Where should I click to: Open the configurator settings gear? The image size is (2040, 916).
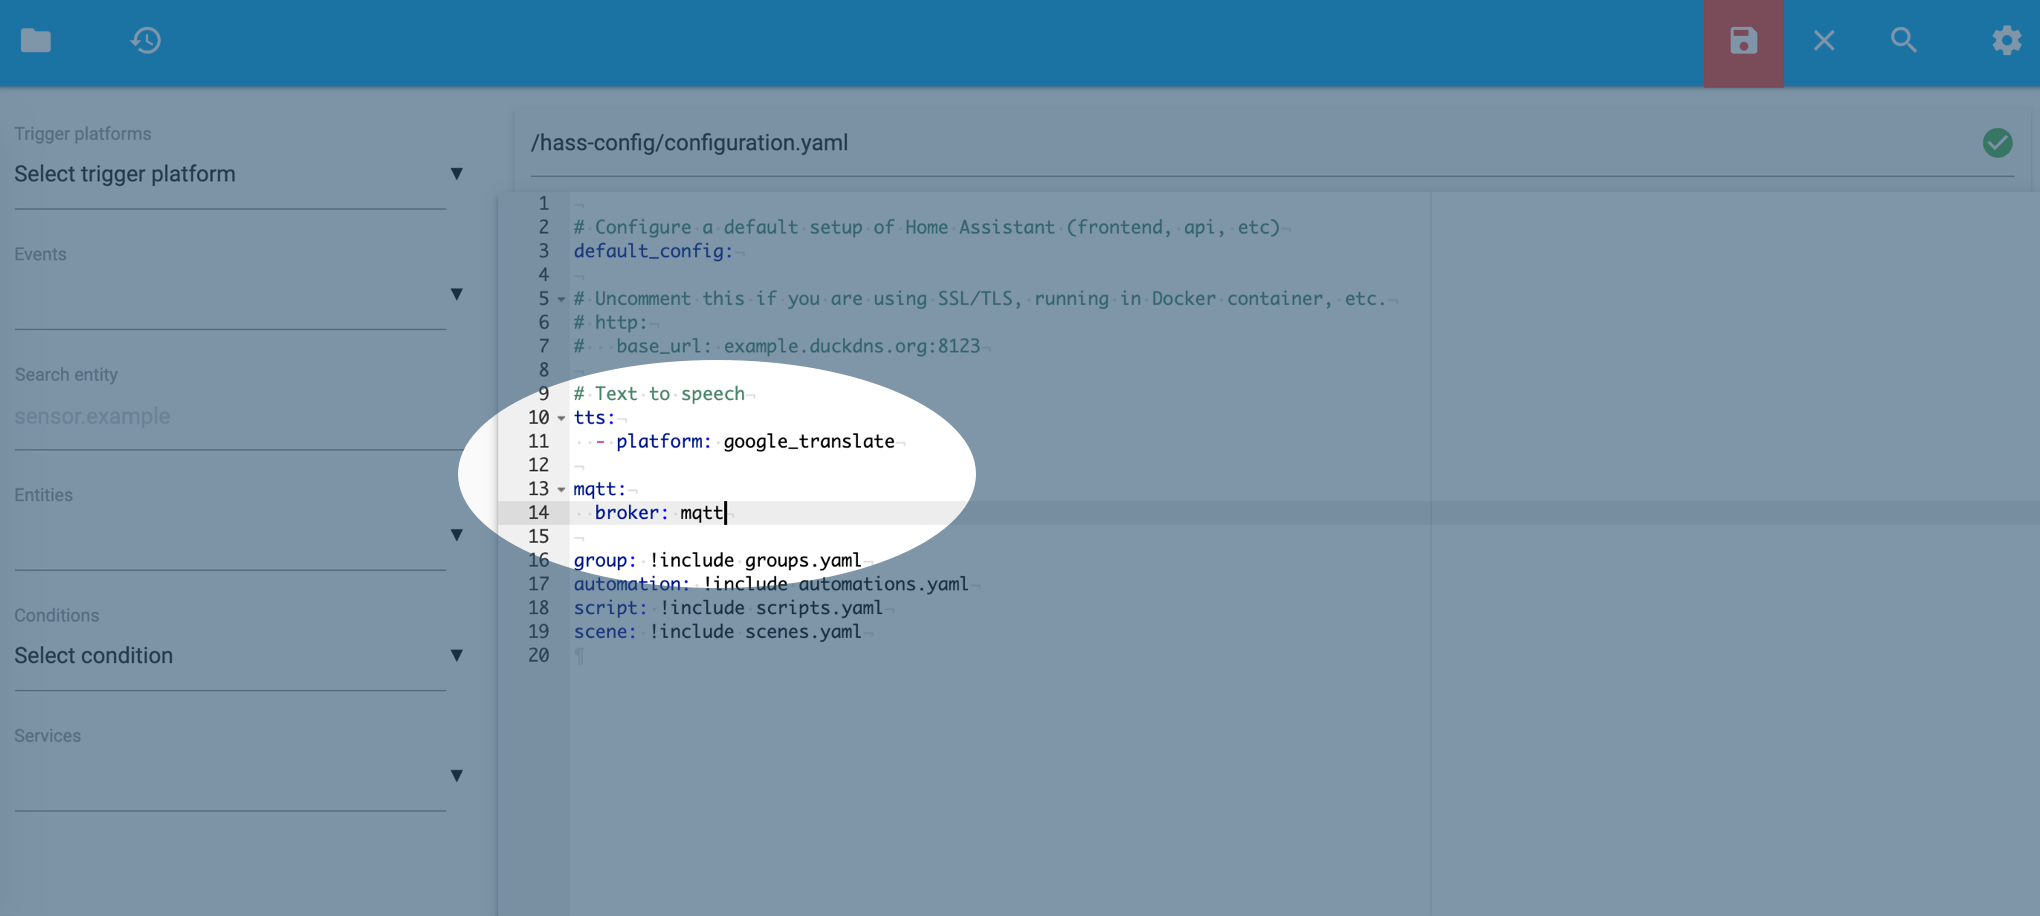[x=2005, y=41]
